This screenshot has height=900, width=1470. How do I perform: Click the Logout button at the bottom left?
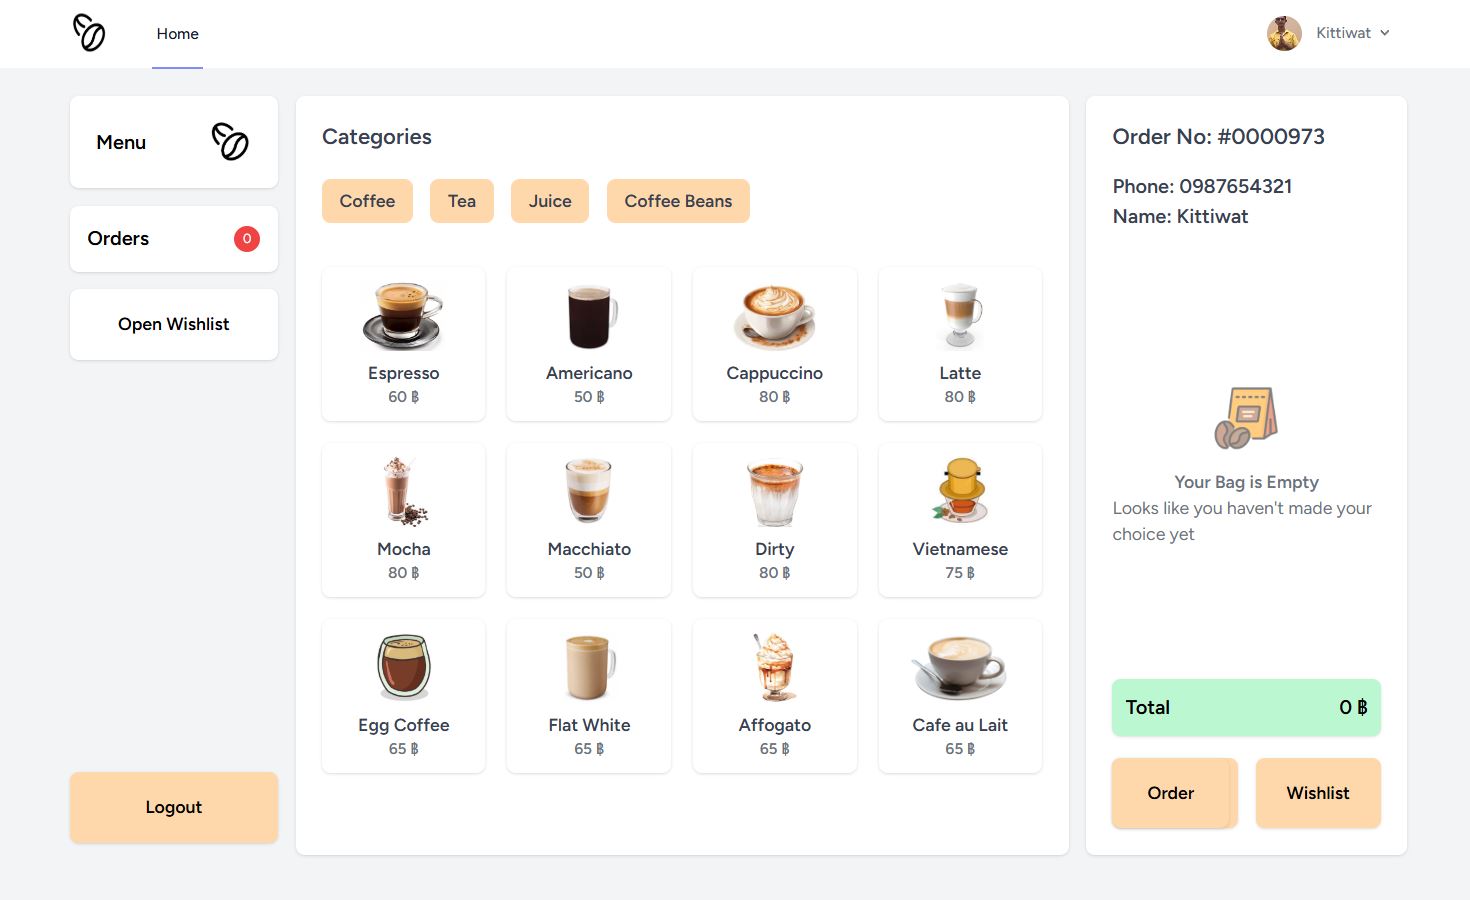pos(173,807)
